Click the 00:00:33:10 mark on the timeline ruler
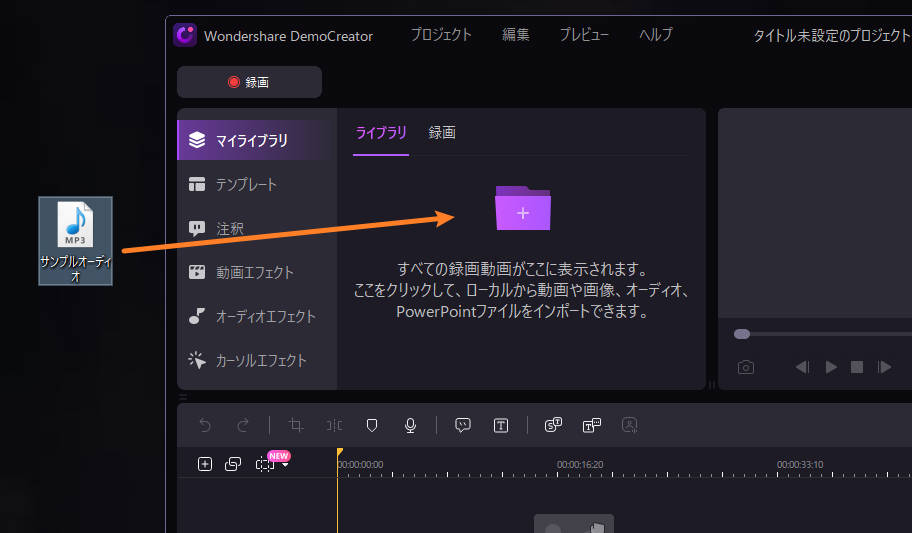The height and width of the screenshot is (533, 912). (800, 464)
